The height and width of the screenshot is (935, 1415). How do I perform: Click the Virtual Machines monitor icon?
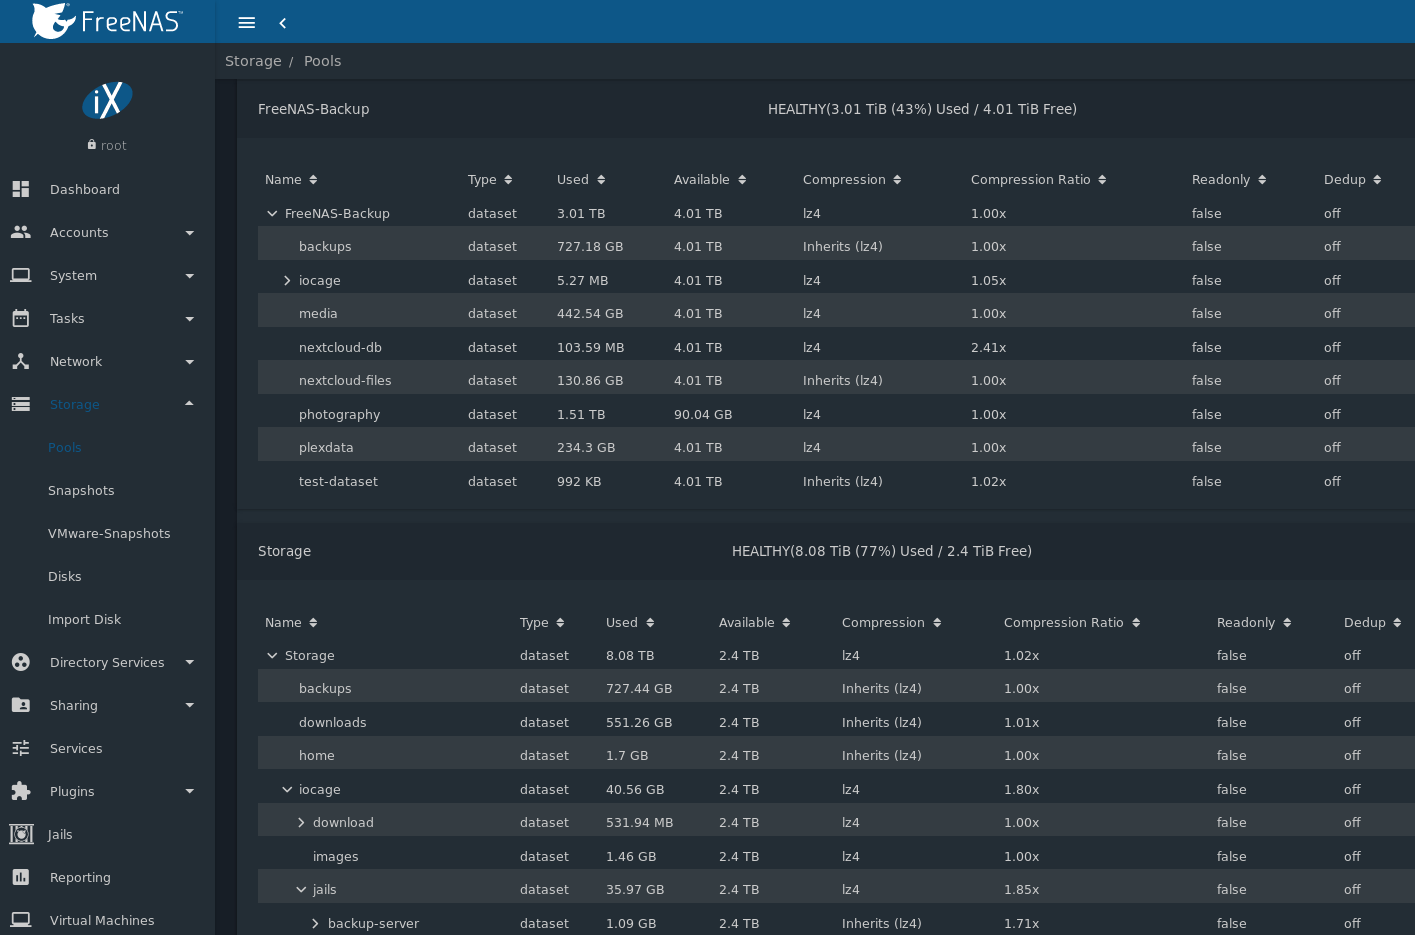tap(21, 920)
